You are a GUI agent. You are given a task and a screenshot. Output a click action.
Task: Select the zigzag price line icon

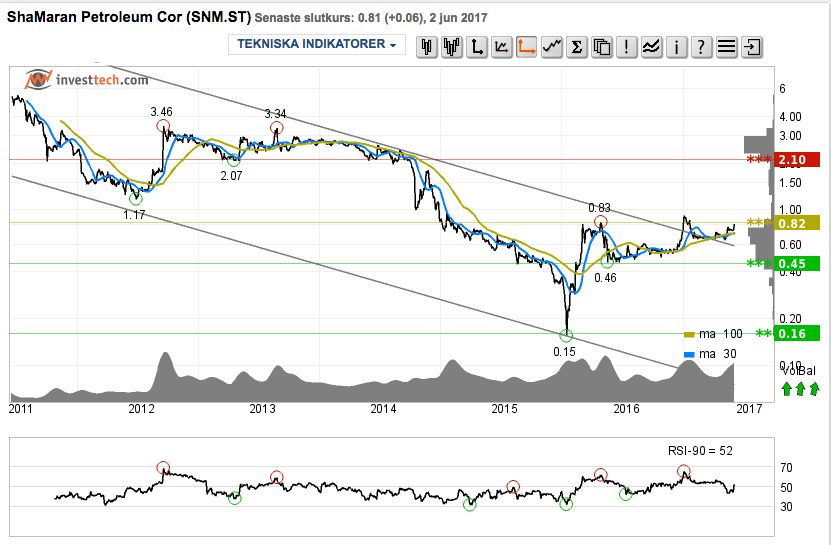pos(552,47)
